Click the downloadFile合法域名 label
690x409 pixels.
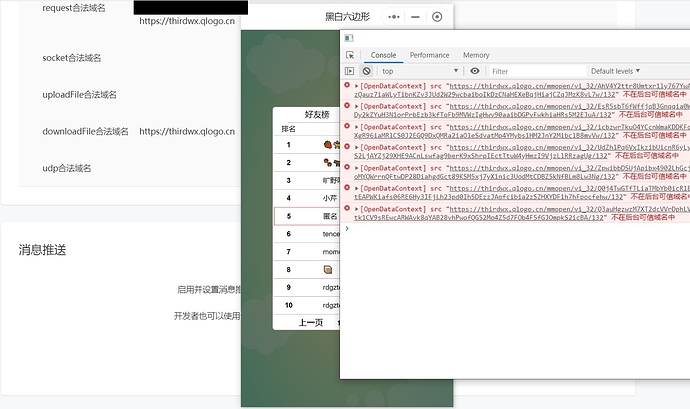[85, 131]
